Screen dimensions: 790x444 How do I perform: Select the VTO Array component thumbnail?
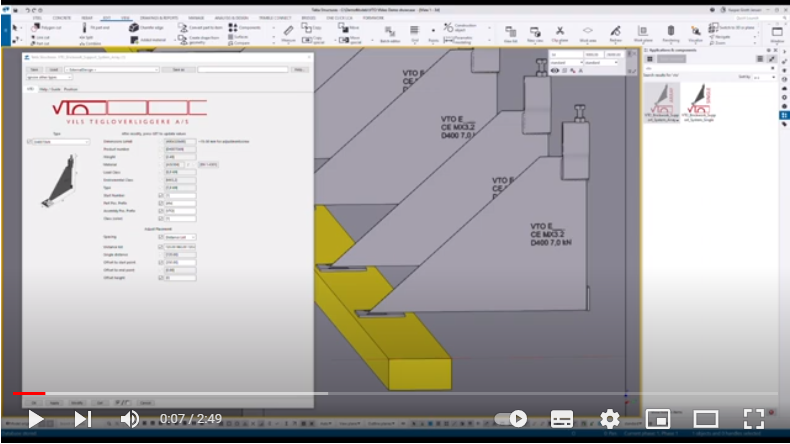click(x=662, y=102)
